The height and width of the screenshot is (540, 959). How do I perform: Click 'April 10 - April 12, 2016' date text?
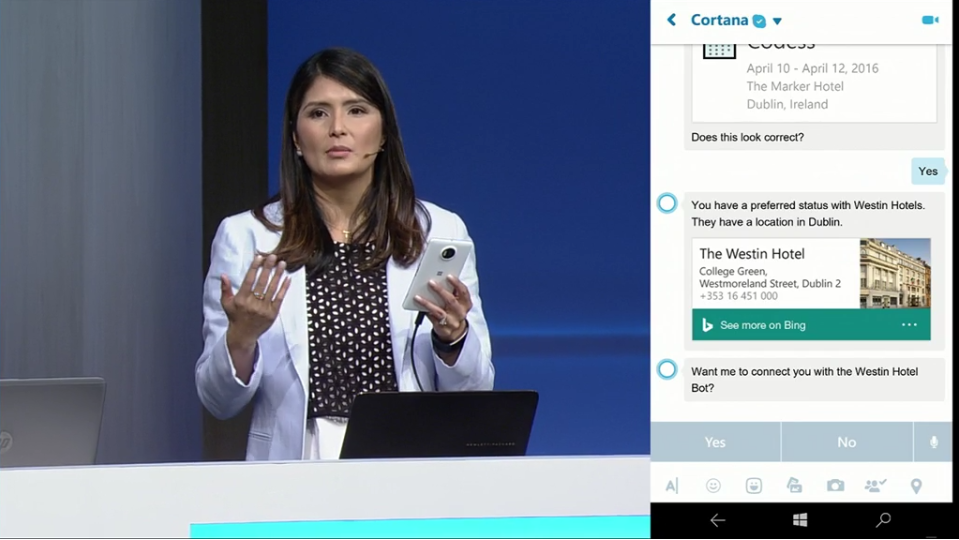[x=812, y=68]
